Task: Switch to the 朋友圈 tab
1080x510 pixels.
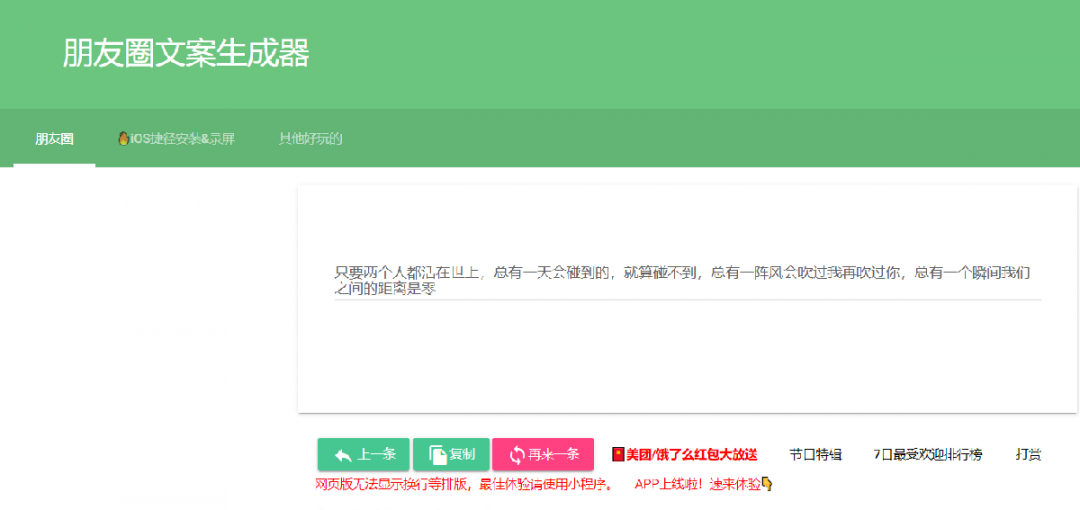Action: pos(54,139)
